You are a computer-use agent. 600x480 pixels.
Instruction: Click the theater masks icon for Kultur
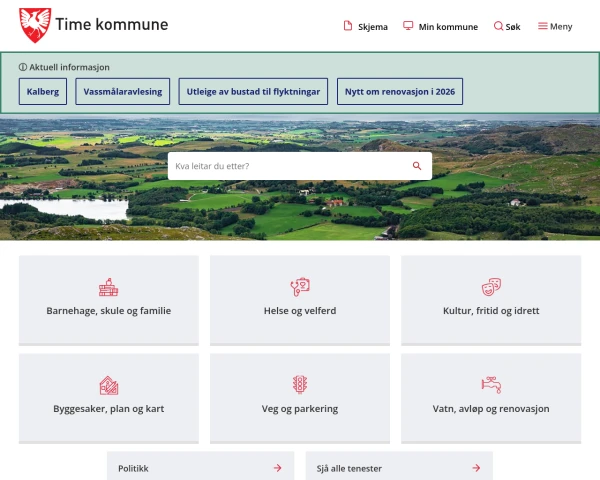click(x=491, y=287)
